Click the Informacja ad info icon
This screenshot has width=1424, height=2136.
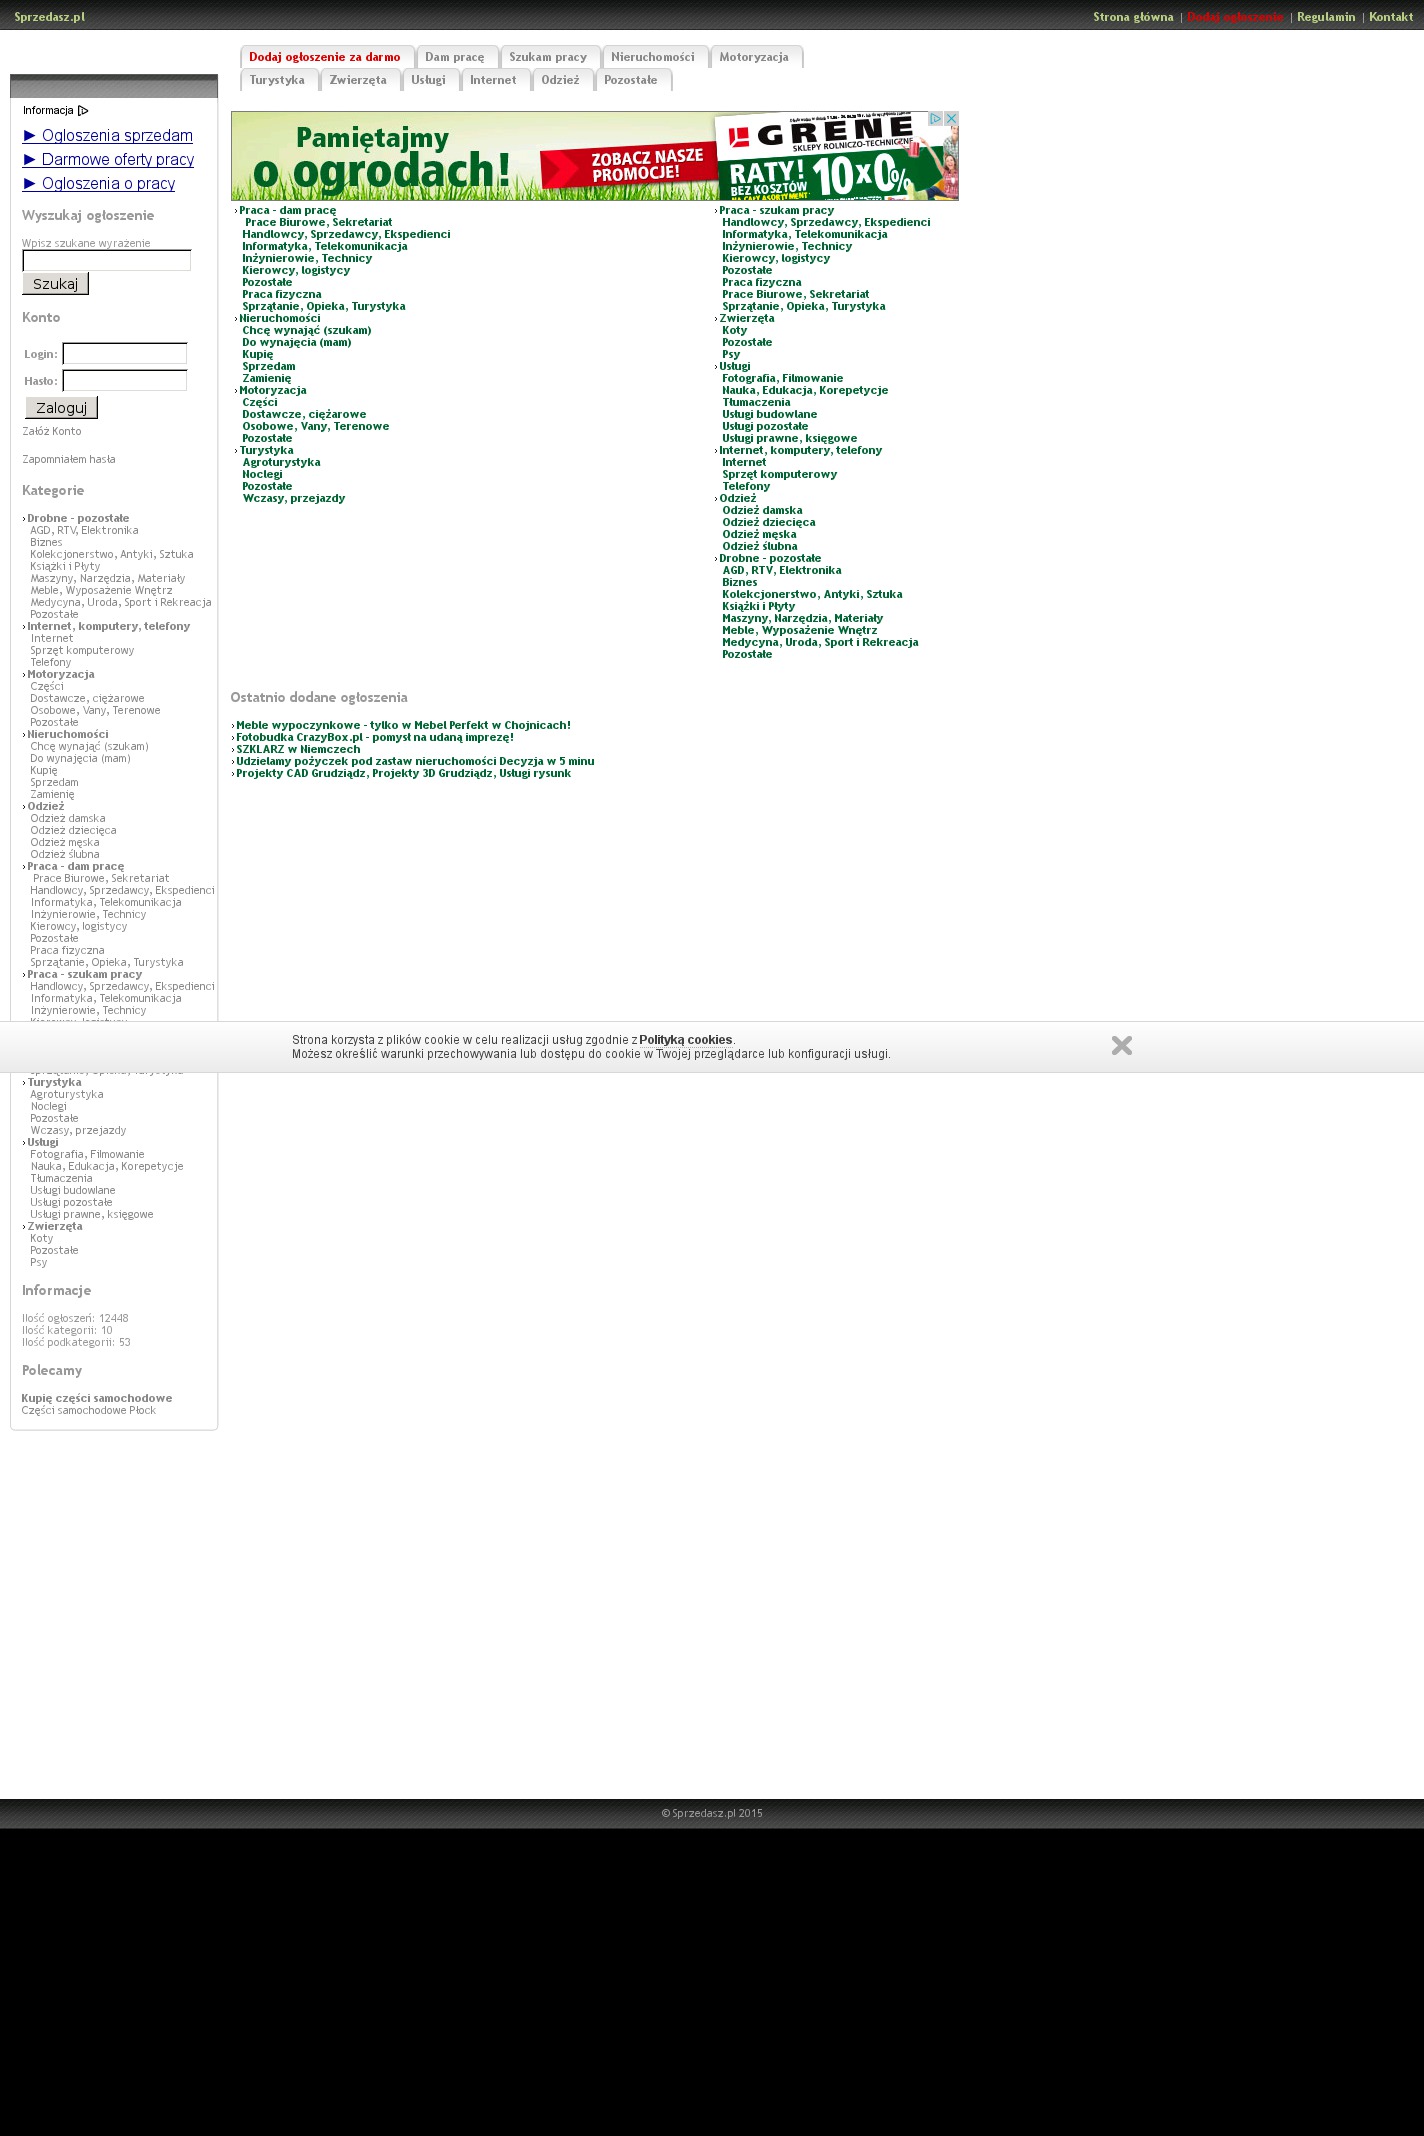click(83, 111)
